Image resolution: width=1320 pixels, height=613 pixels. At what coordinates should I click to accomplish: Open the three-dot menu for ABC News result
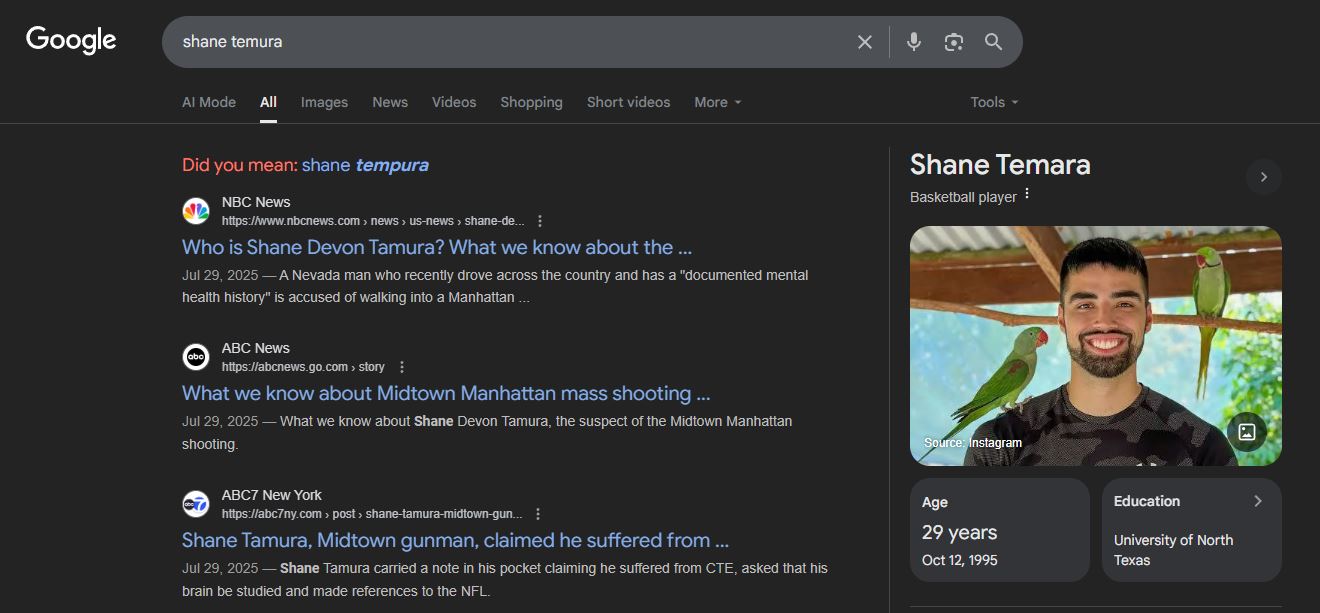[402, 367]
